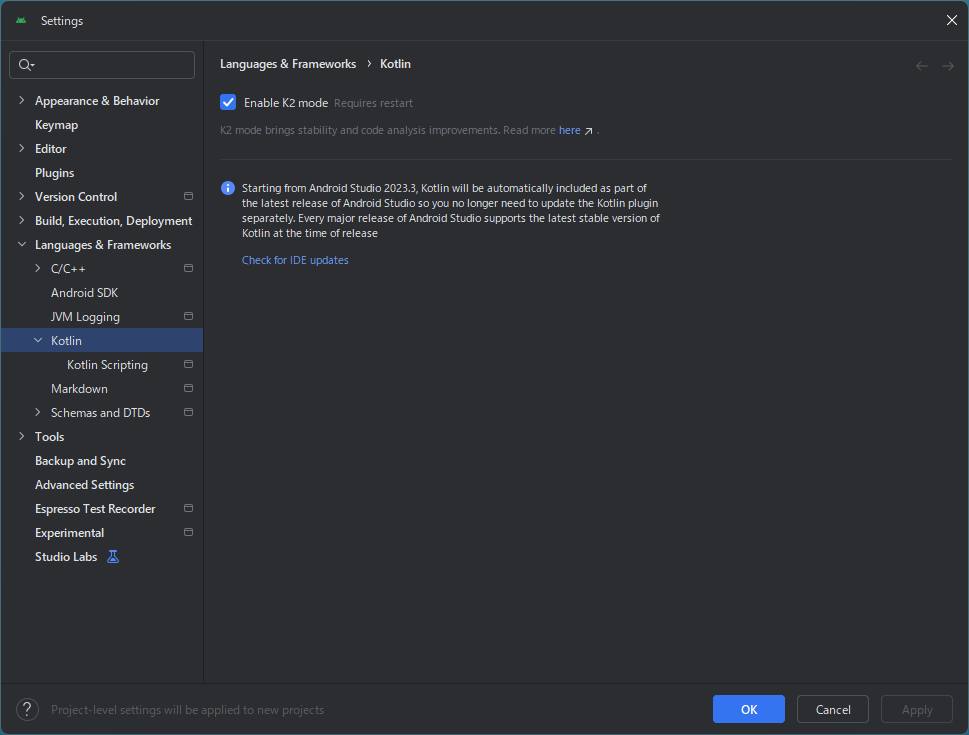
Task: Go back using the left arrow icon
Action: point(921,66)
